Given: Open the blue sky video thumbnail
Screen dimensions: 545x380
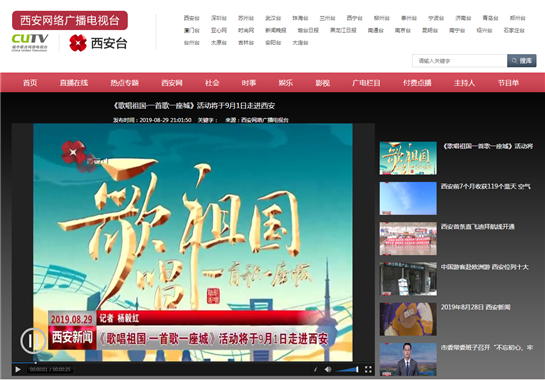Looking at the screenshot, I should (x=408, y=198).
